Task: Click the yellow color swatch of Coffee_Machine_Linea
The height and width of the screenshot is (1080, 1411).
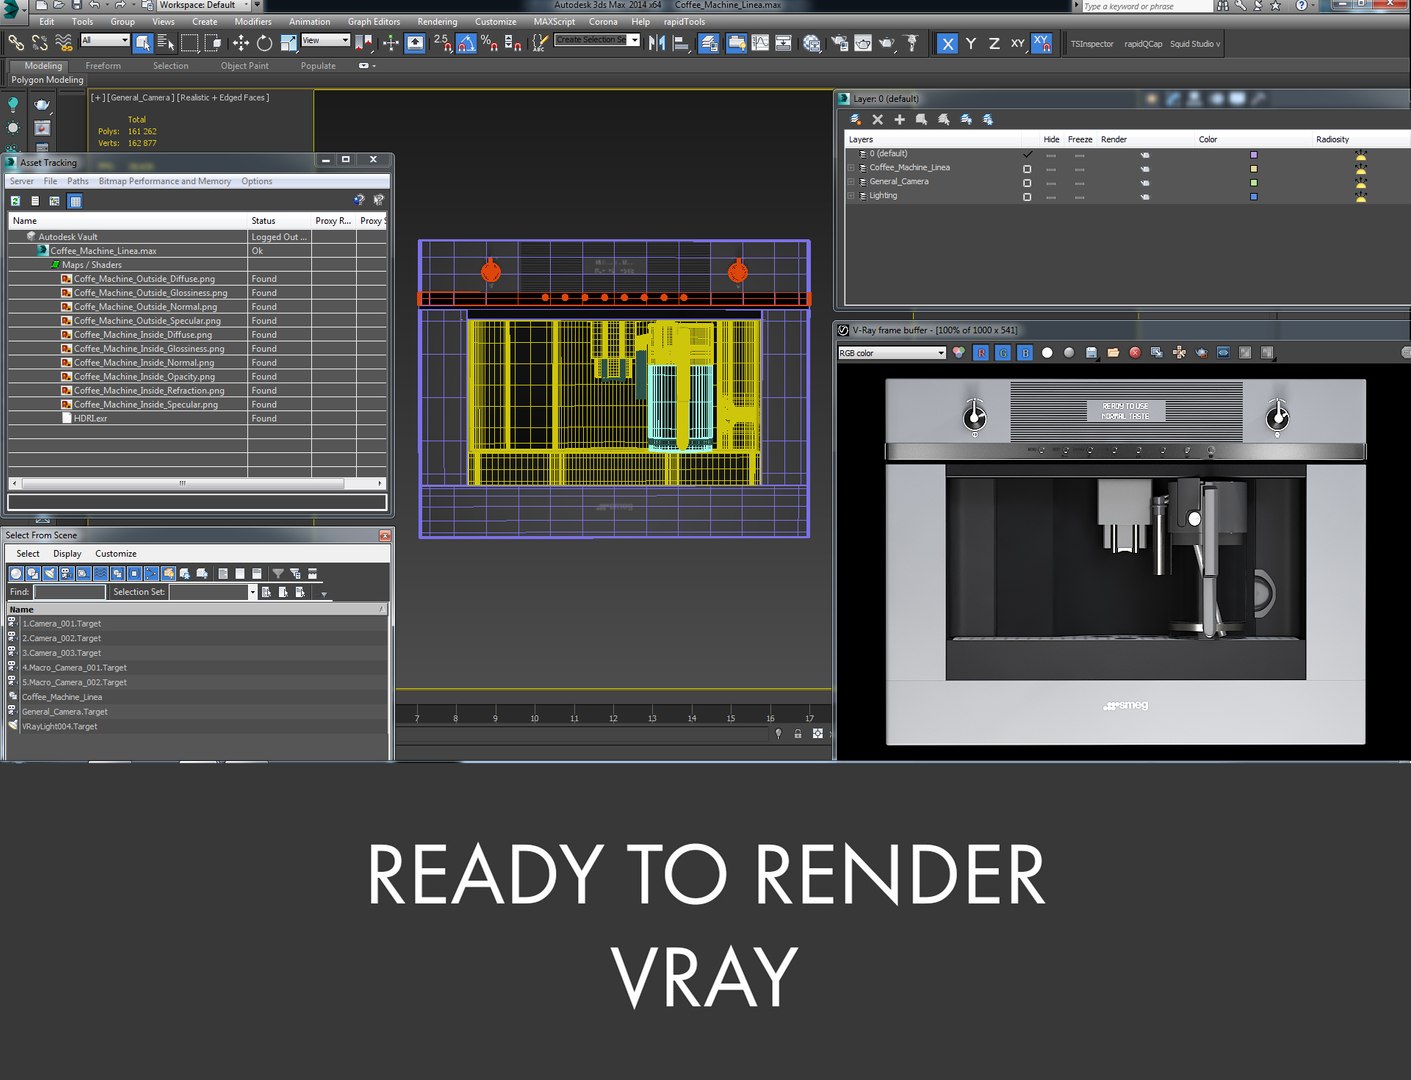Action: point(1254,169)
